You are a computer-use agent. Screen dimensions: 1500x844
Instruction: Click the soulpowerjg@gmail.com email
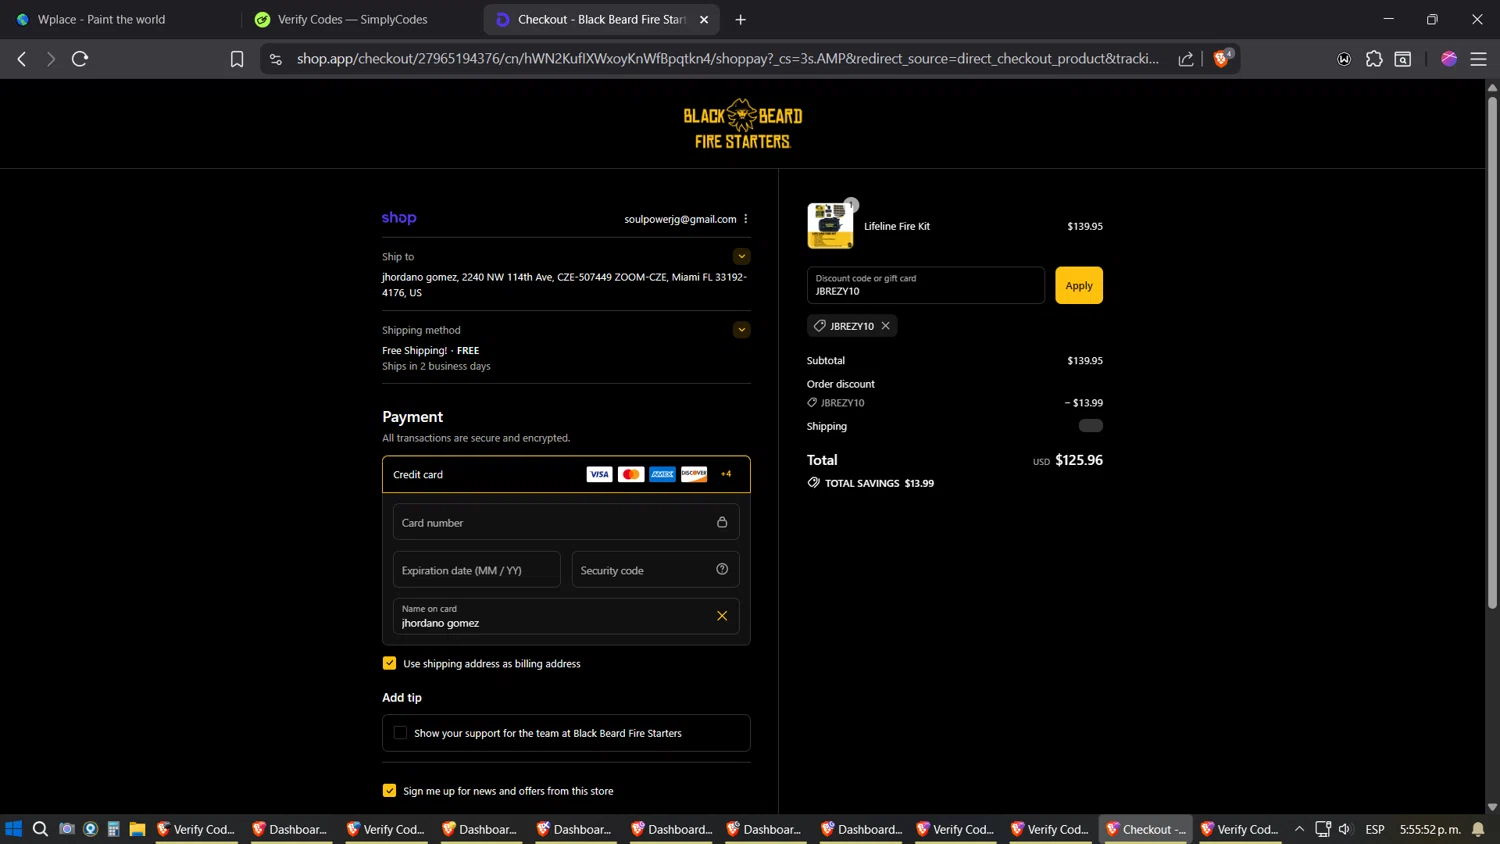point(680,219)
